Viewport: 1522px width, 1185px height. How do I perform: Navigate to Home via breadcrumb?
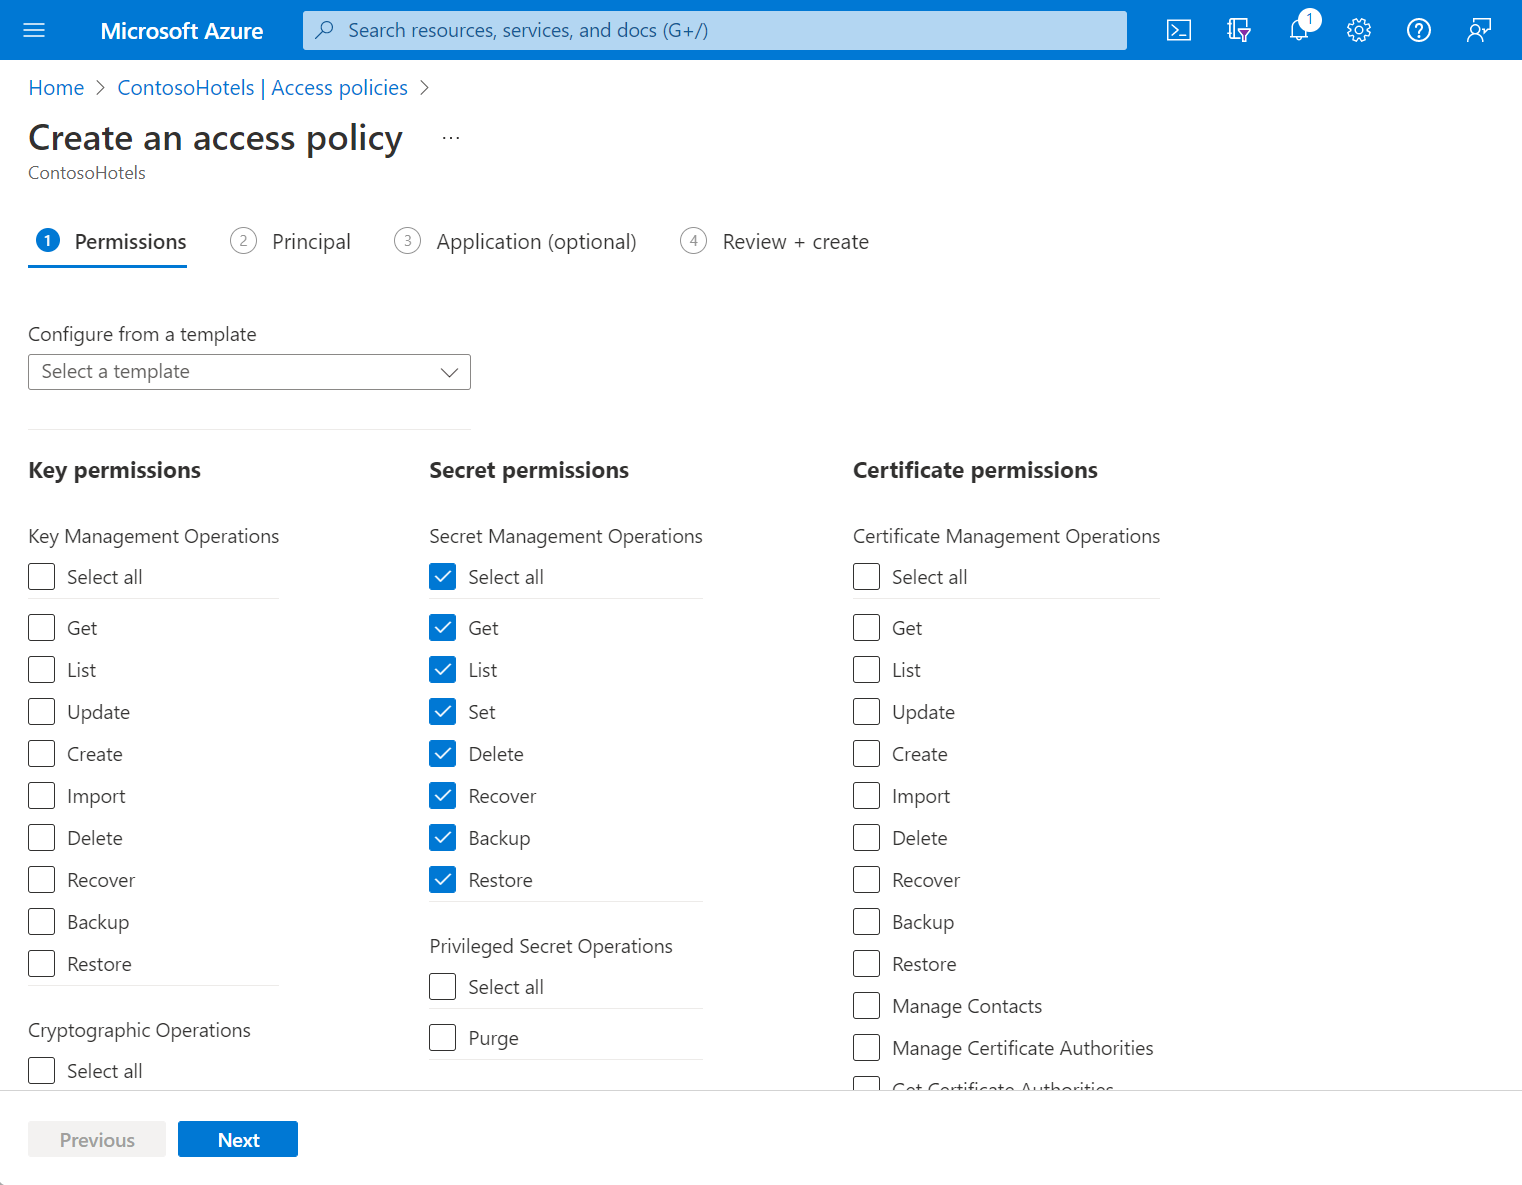point(56,87)
